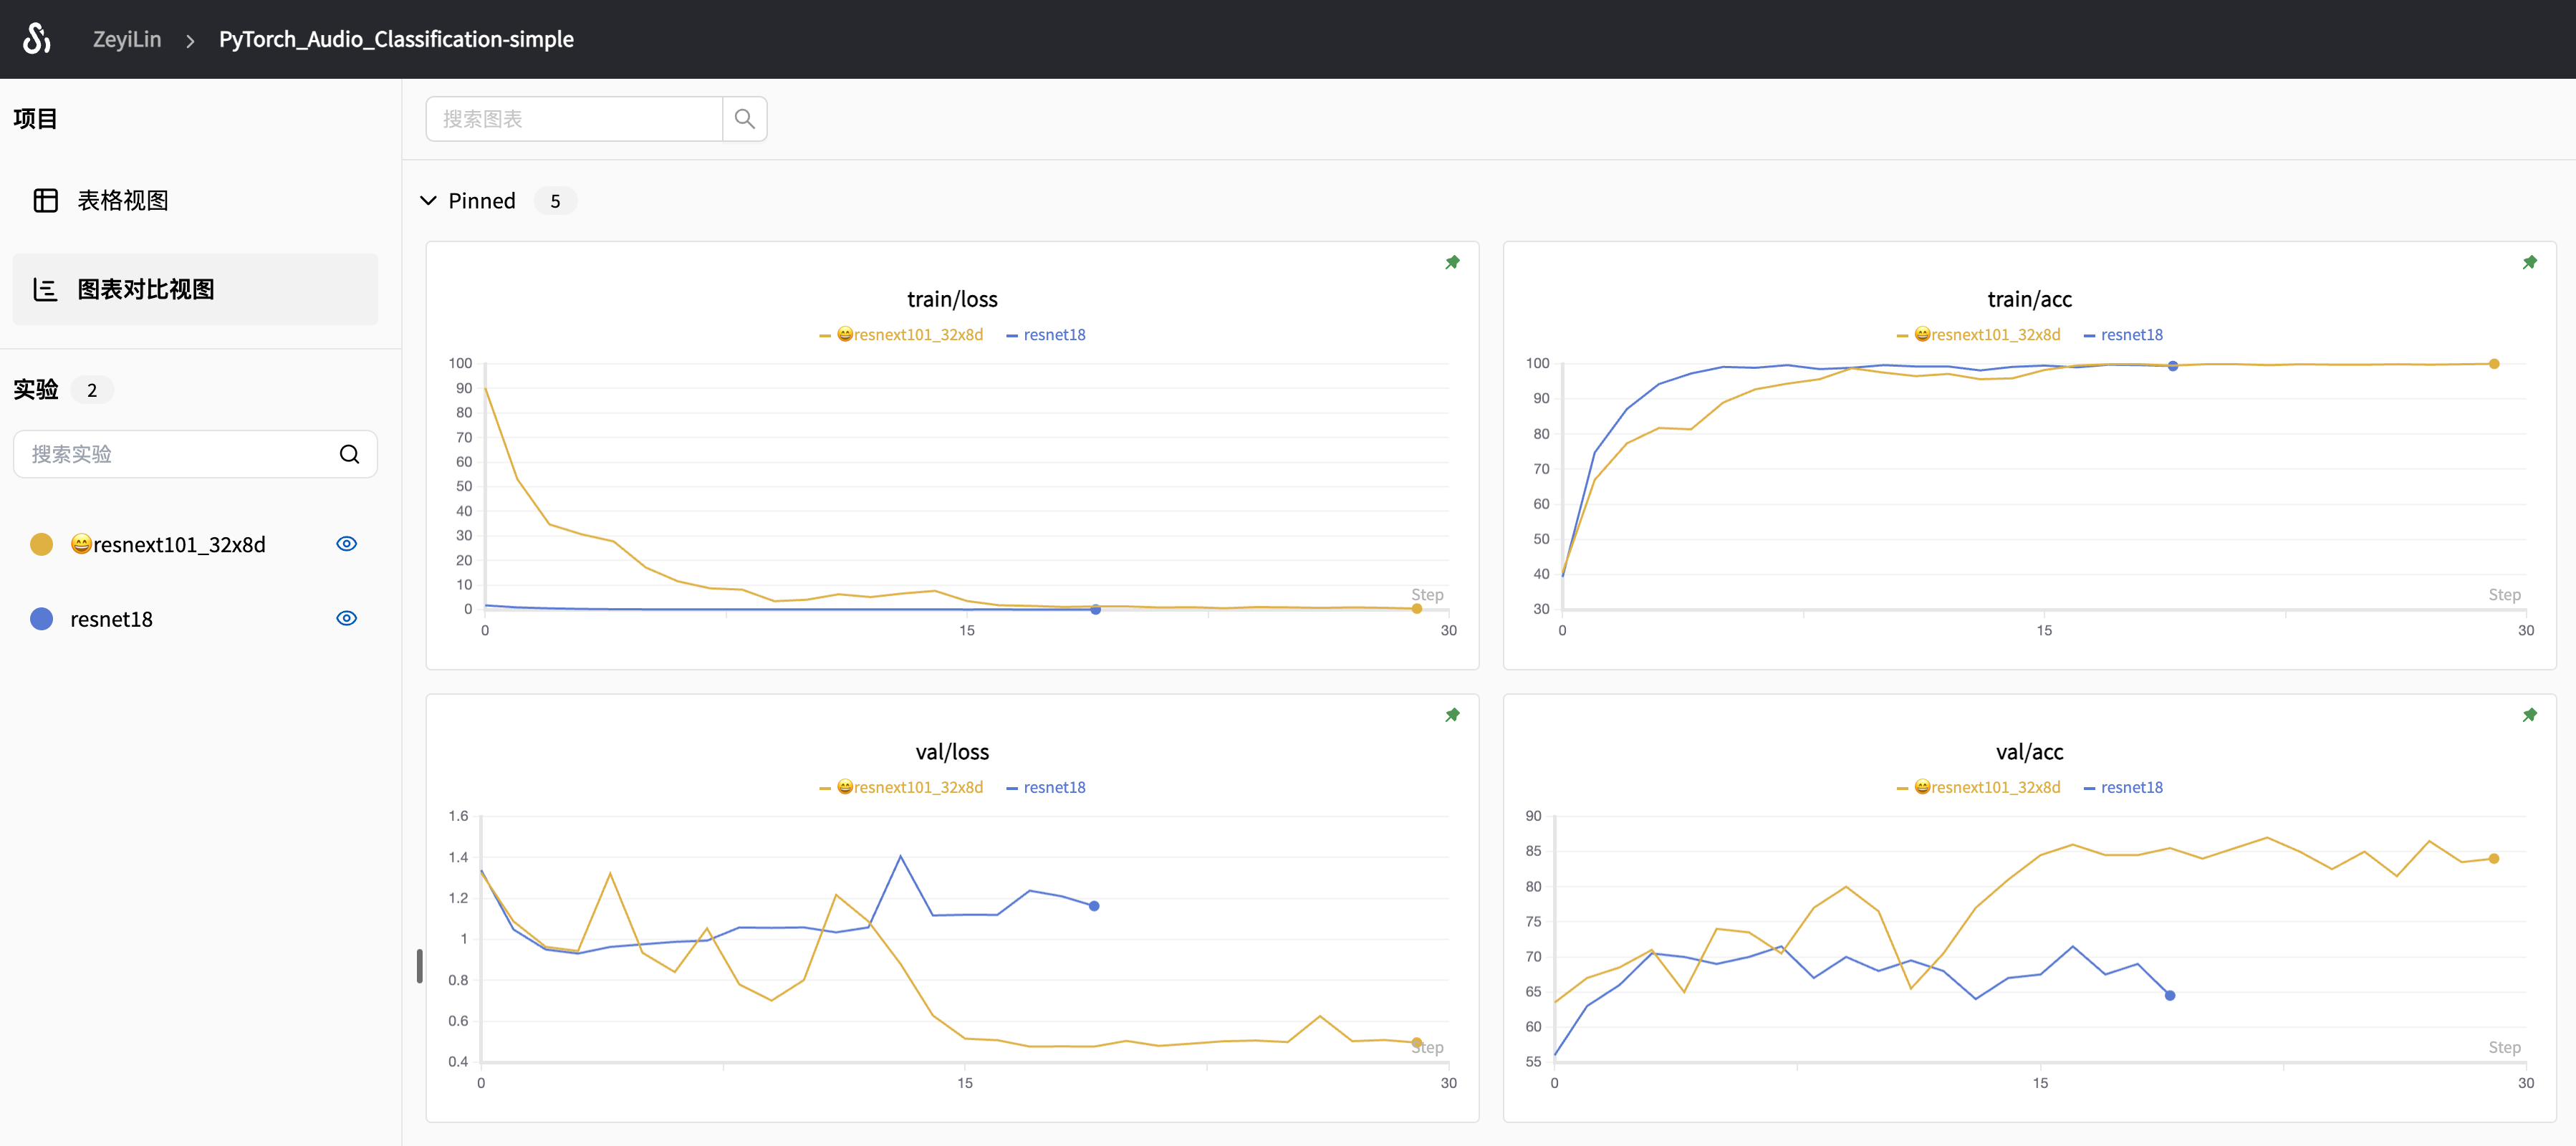Screen dimensions: 2576x1146
Task: Unpin the val/acc chart
Action: pyautogui.click(x=2529, y=715)
